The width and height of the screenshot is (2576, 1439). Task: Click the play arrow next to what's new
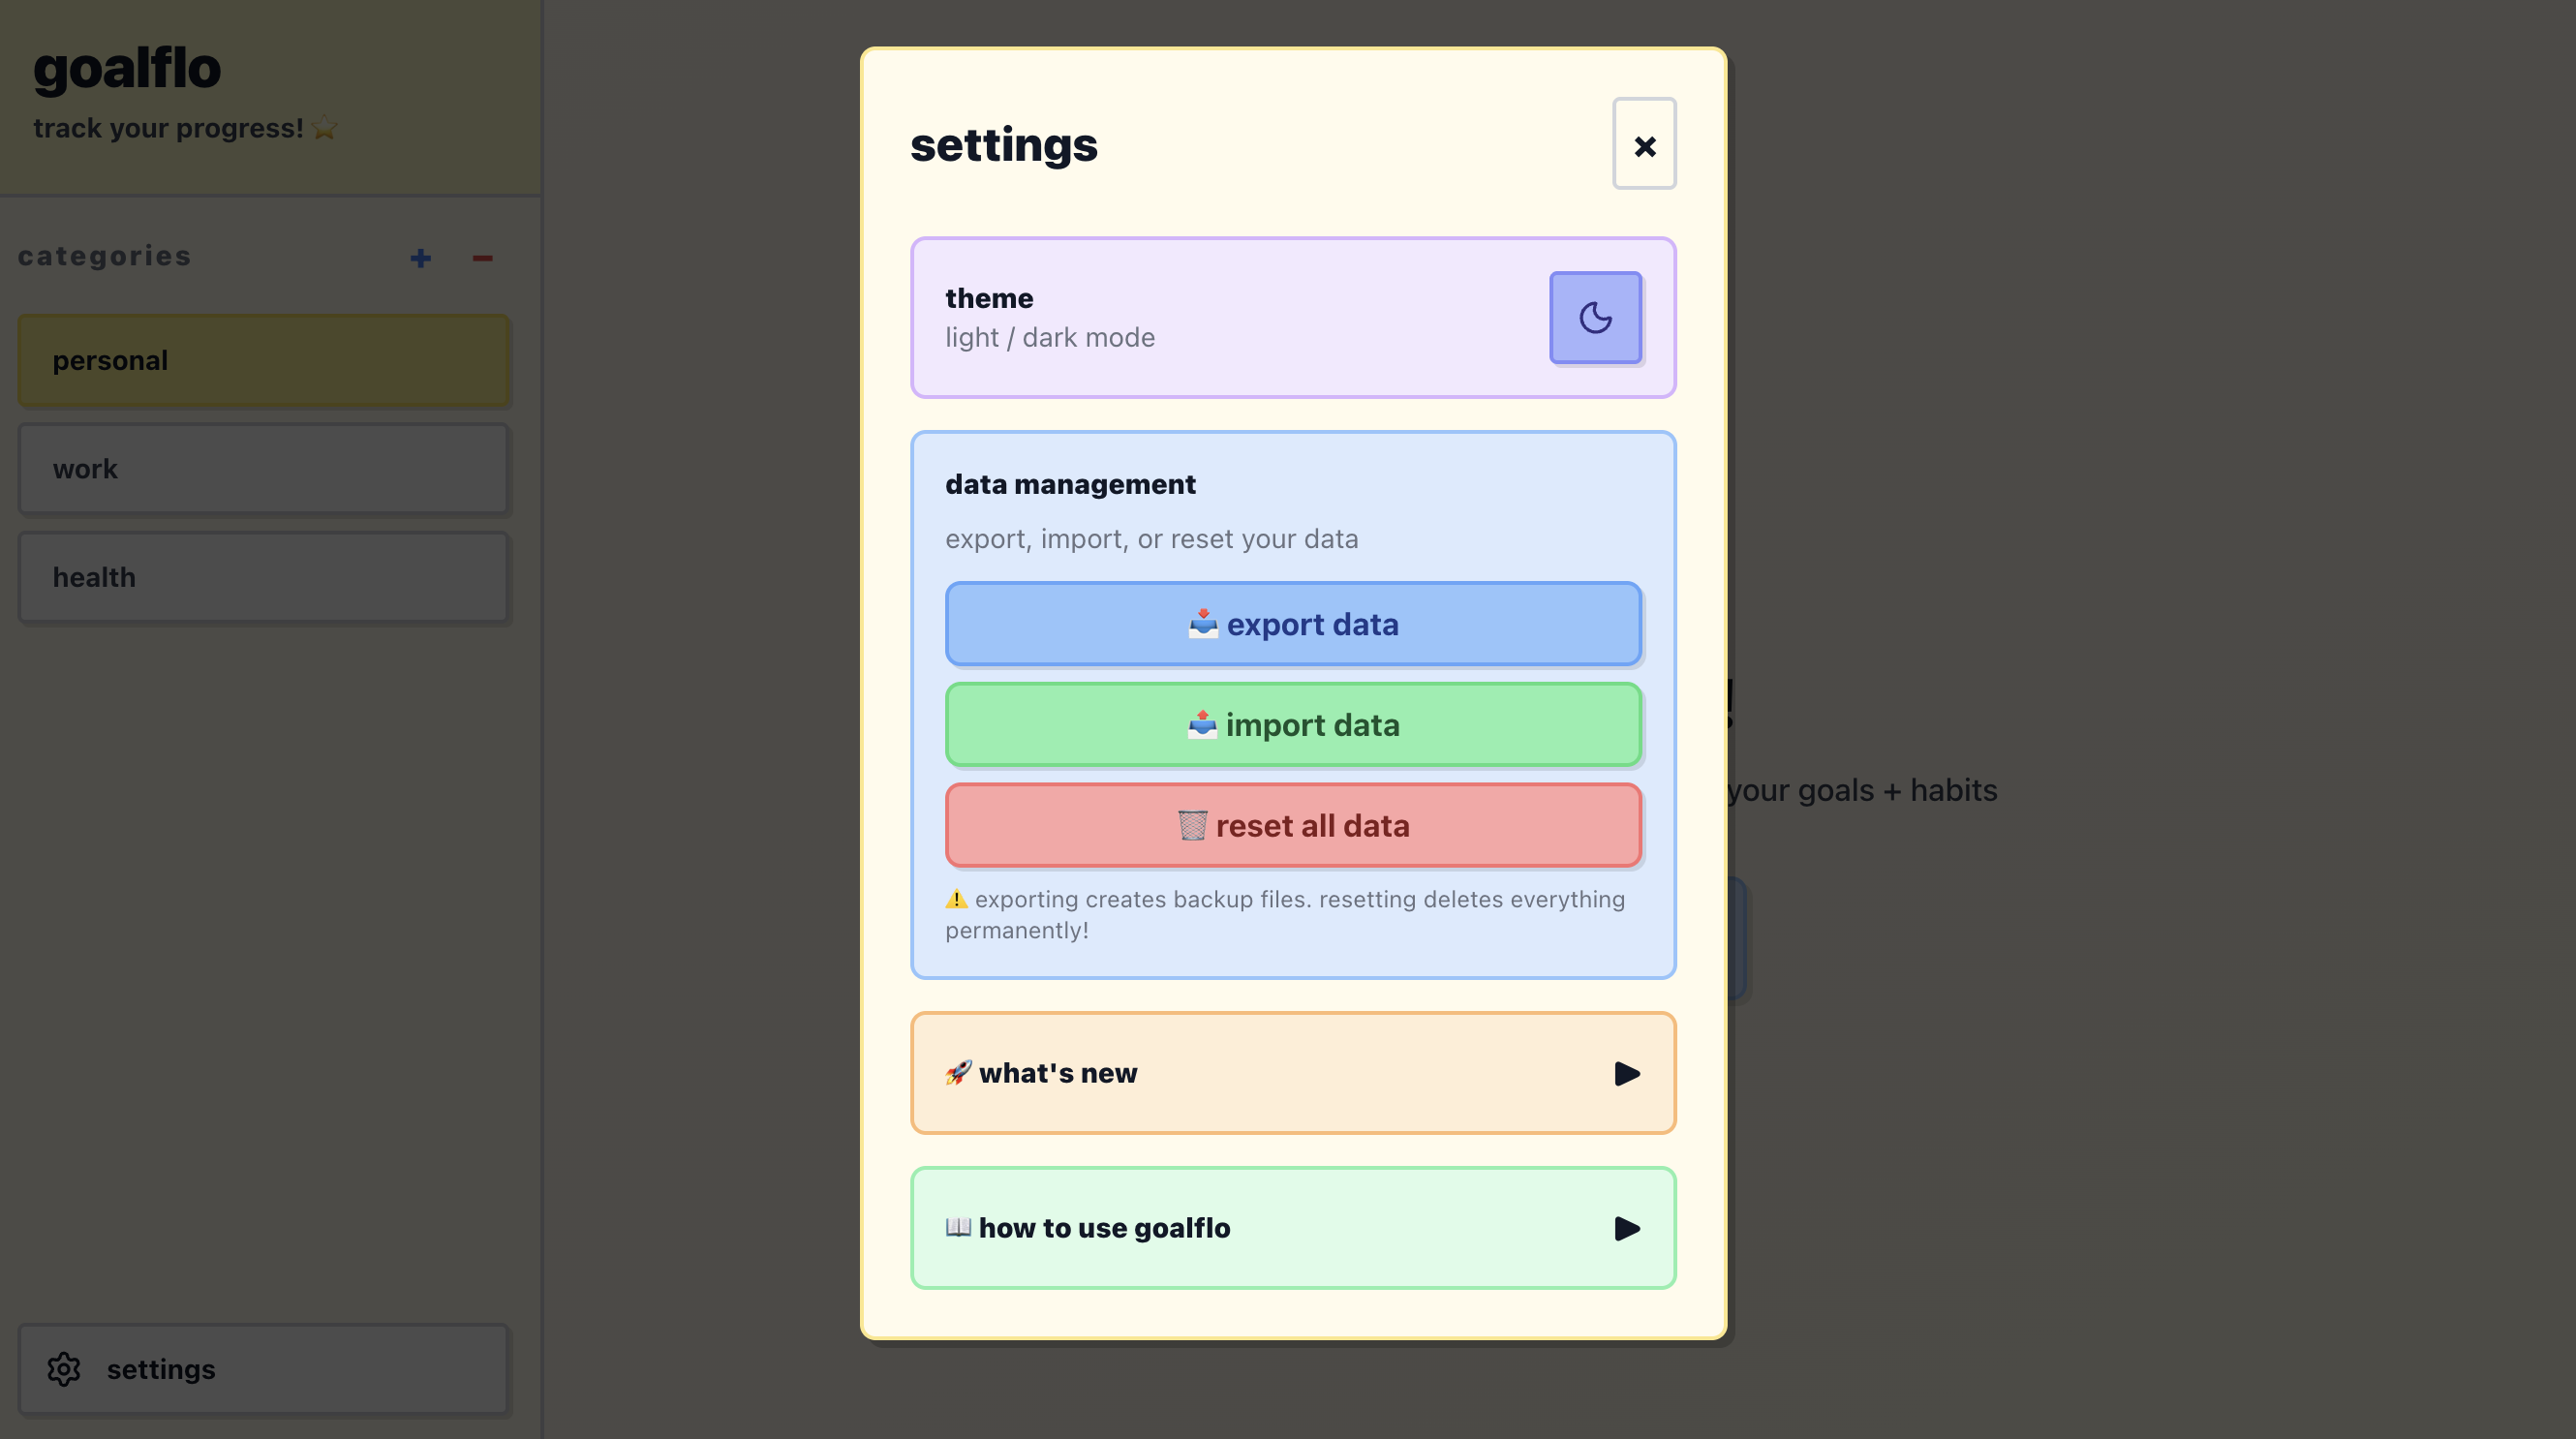coord(1628,1073)
